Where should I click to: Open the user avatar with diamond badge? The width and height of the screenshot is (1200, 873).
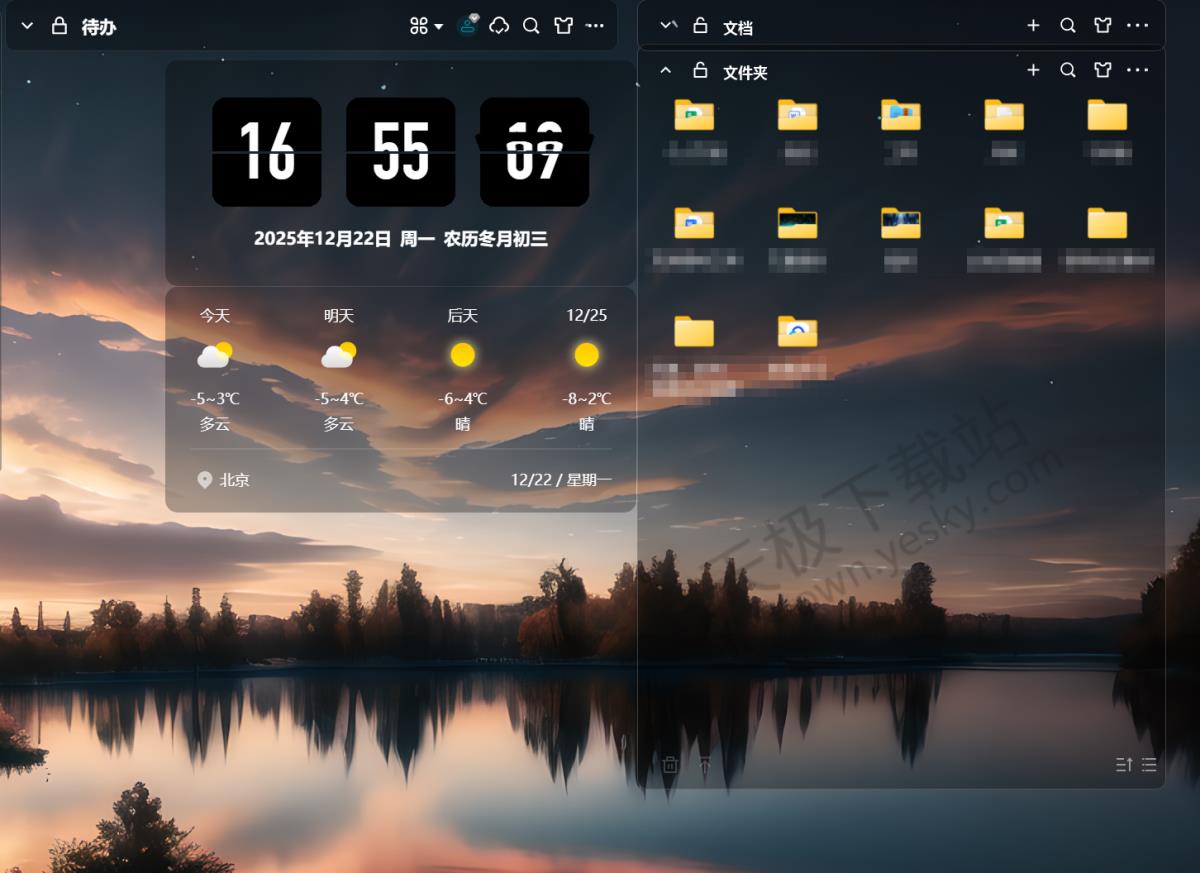tap(467, 26)
